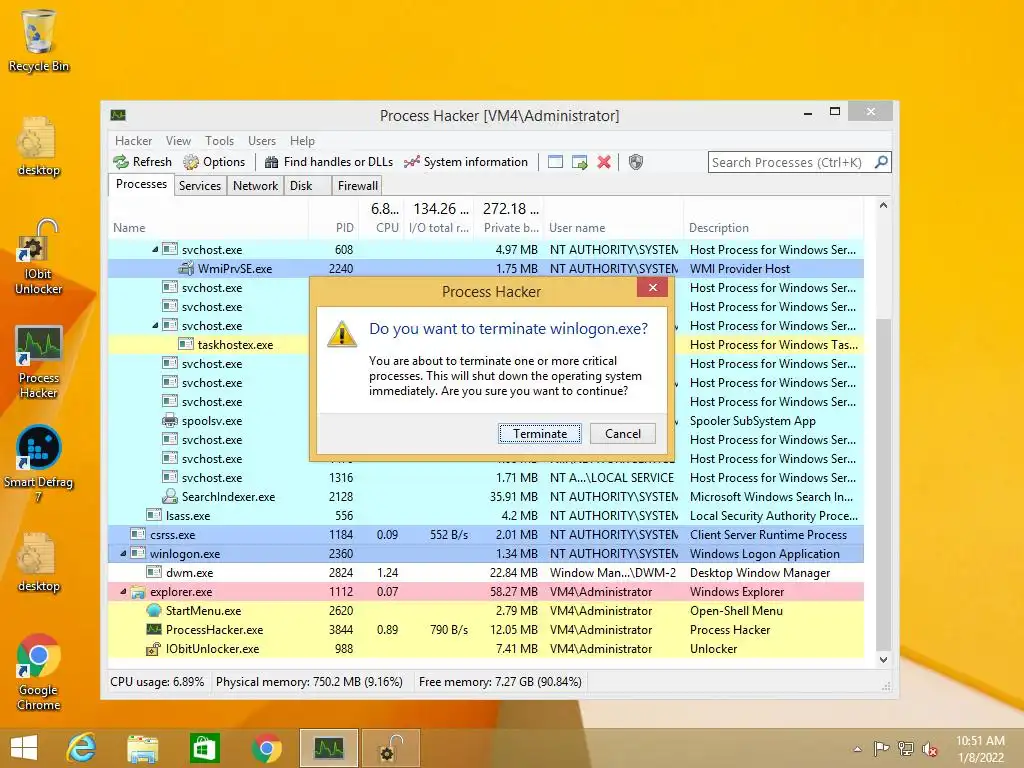Viewport: 1024px width, 768px height.
Task: Select the Processes tab
Action: [x=141, y=184]
